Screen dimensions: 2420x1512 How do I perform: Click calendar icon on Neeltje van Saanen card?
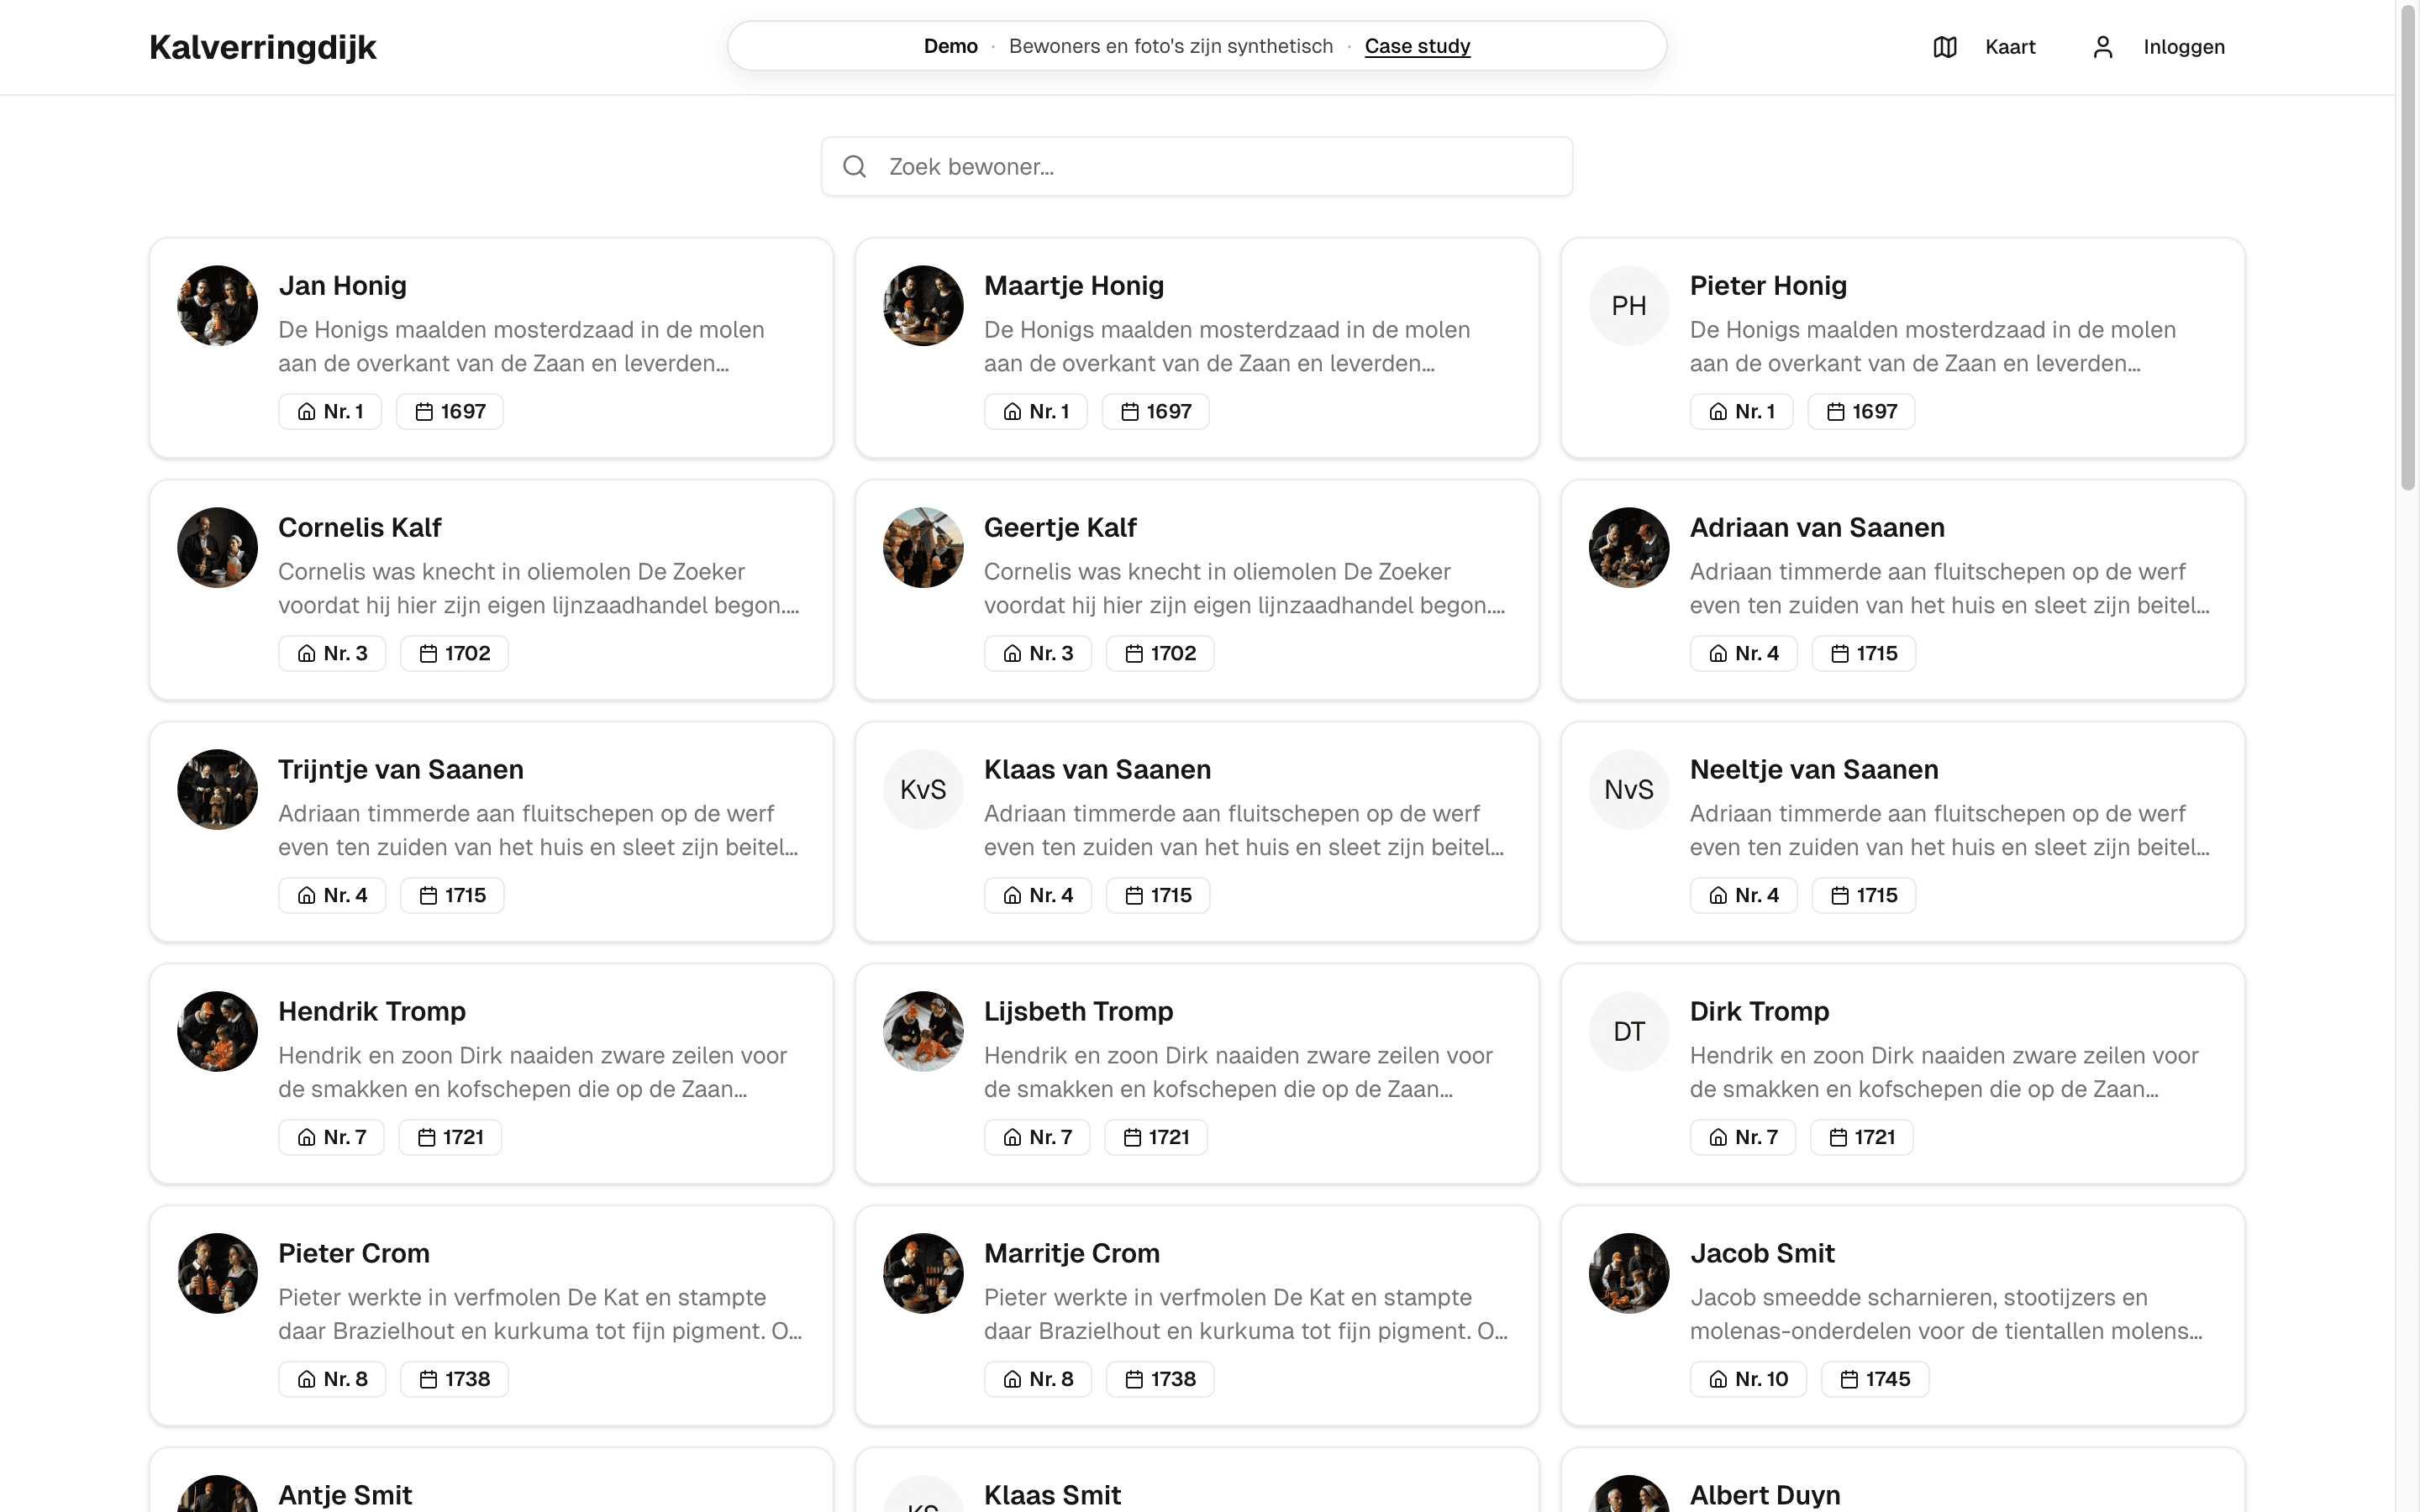pos(1840,896)
